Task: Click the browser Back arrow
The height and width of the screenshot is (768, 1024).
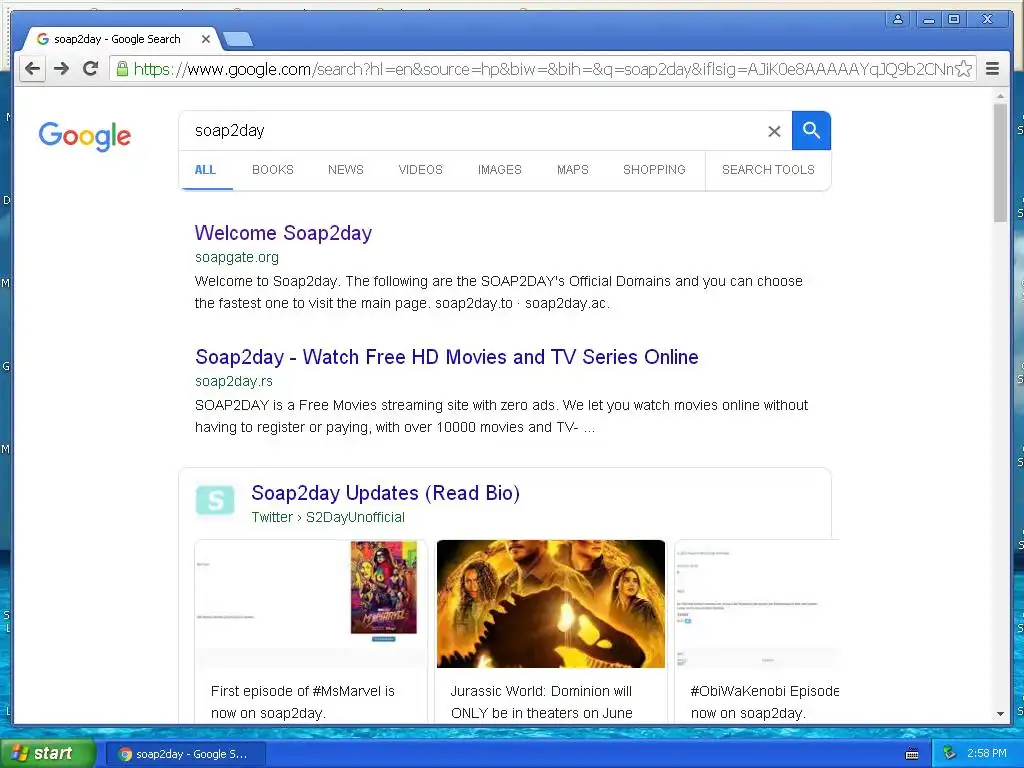Action: (x=32, y=69)
